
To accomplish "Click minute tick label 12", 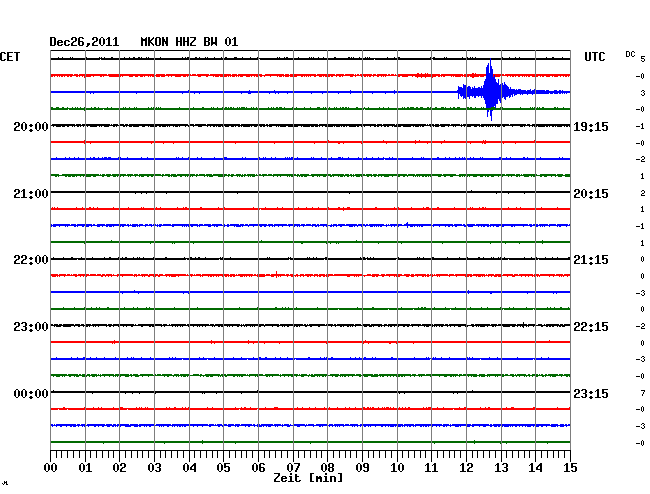I will coord(466,468).
